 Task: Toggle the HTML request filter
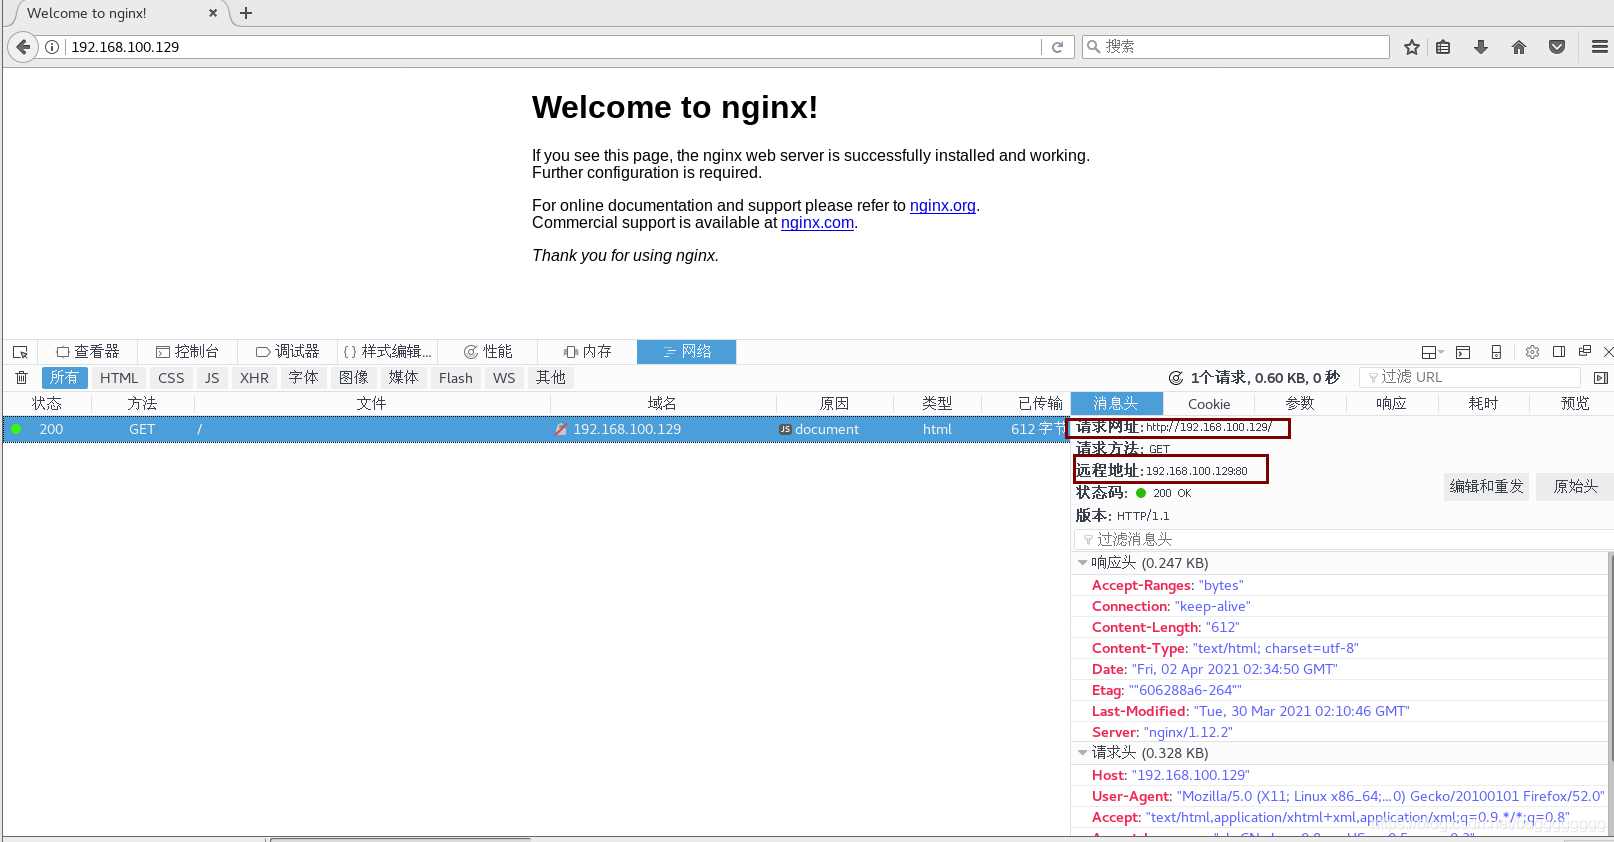119,378
